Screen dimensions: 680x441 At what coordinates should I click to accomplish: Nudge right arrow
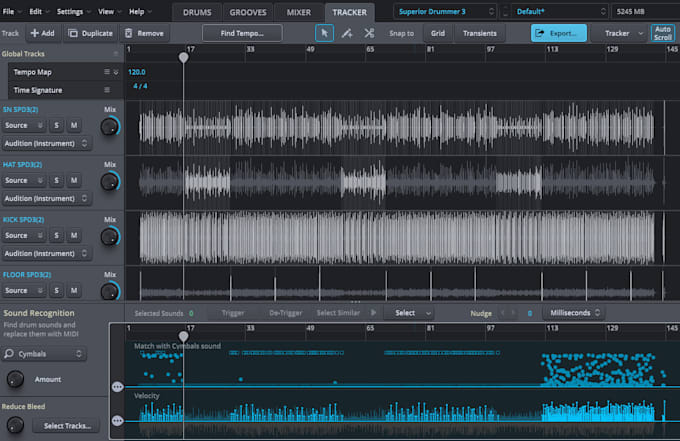(513, 313)
